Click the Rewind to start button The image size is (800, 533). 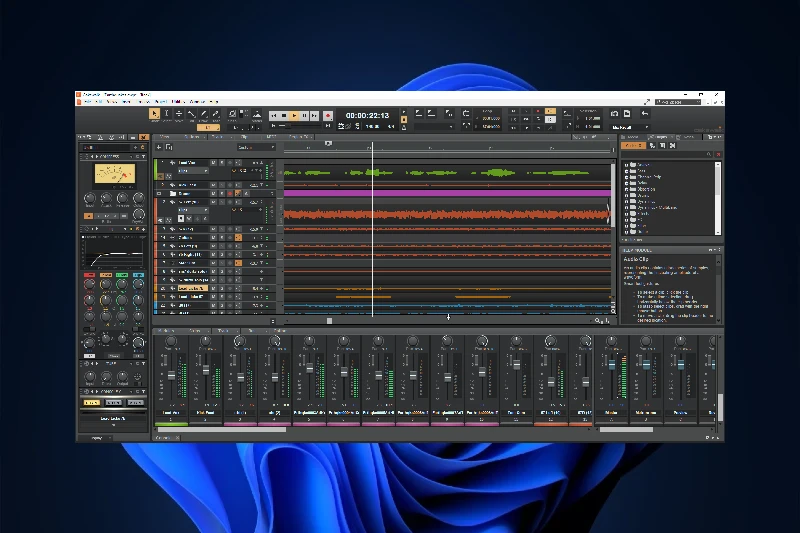pos(273,116)
